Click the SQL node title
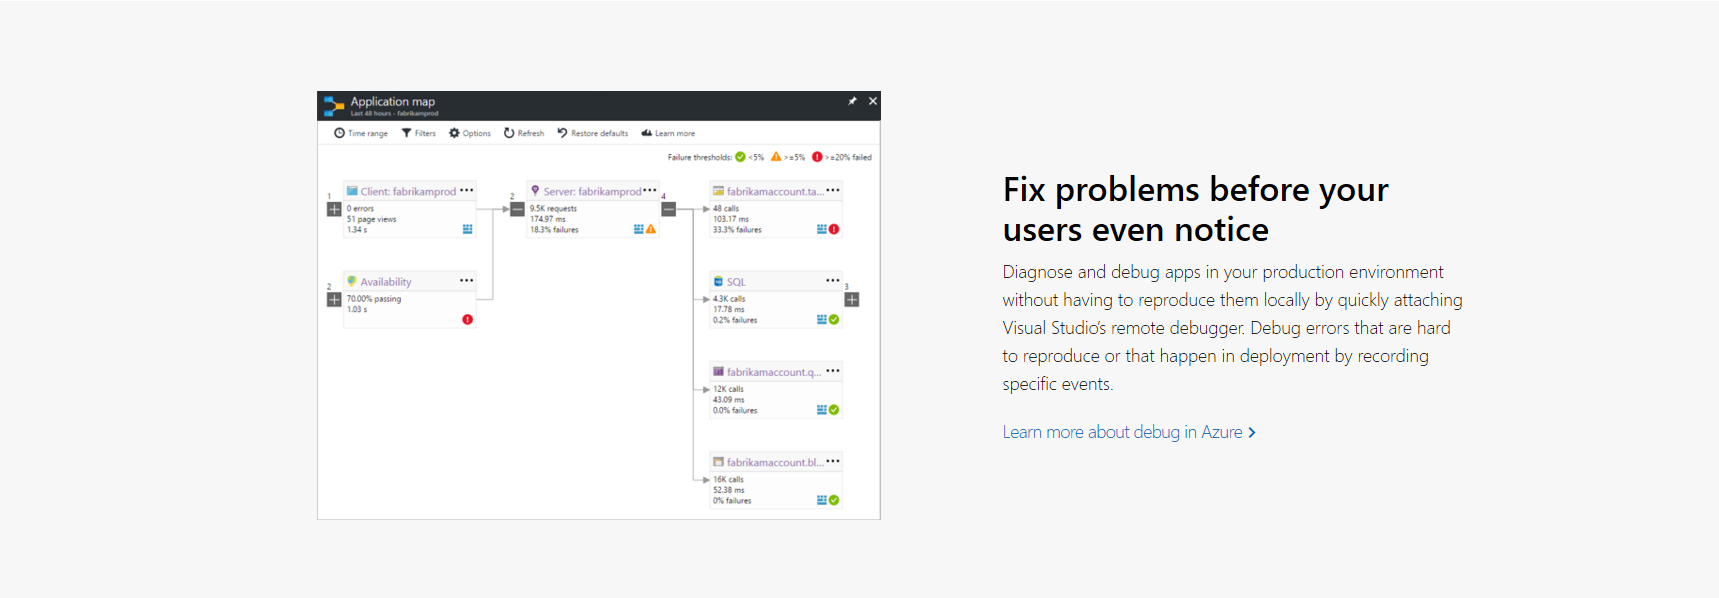The width and height of the screenshot is (1719, 598). click(x=736, y=282)
